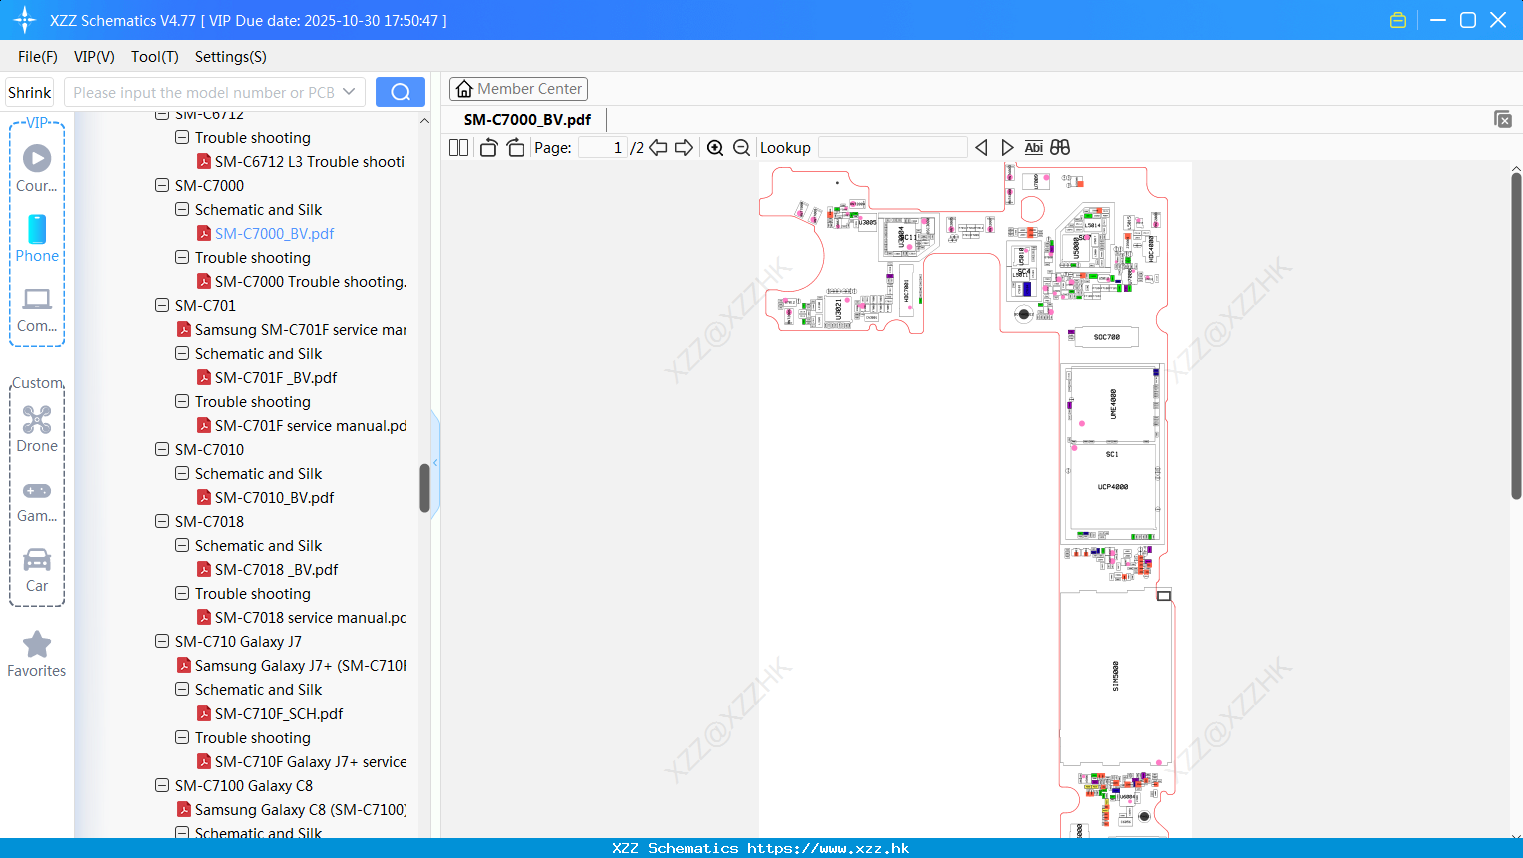Image resolution: width=1523 pixels, height=858 pixels.
Task: Close the document tab panel icon
Action: tap(1502, 119)
